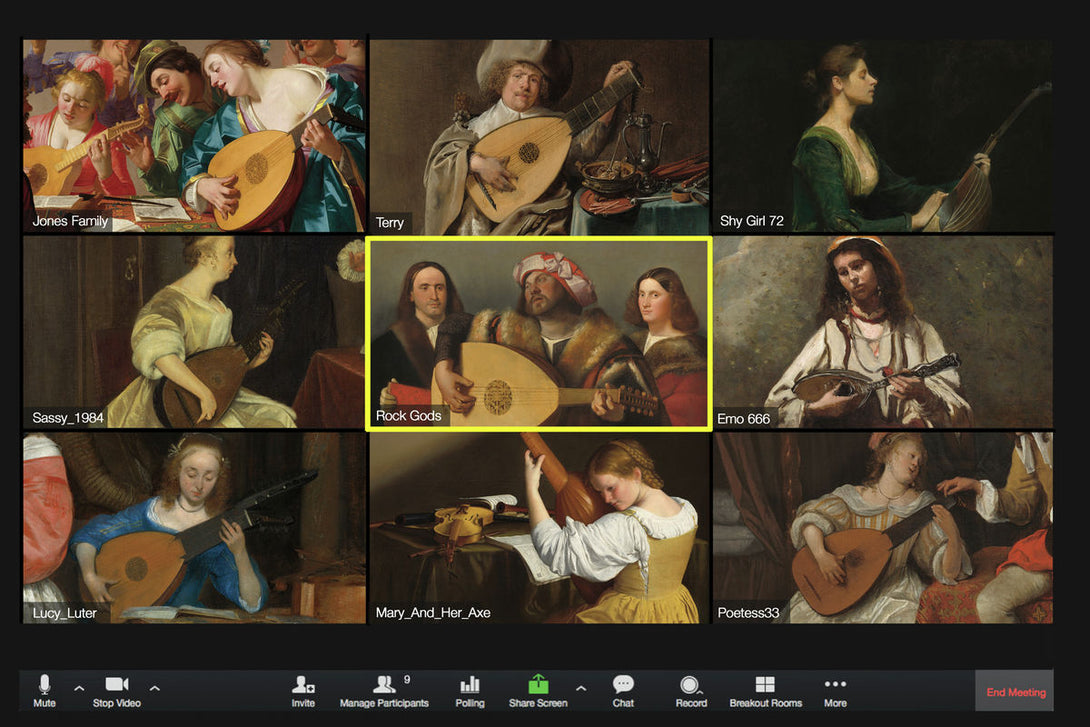Open the Invite participants icon
Image resolution: width=1090 pixels, height=727 pixels.
coord(303,690)
